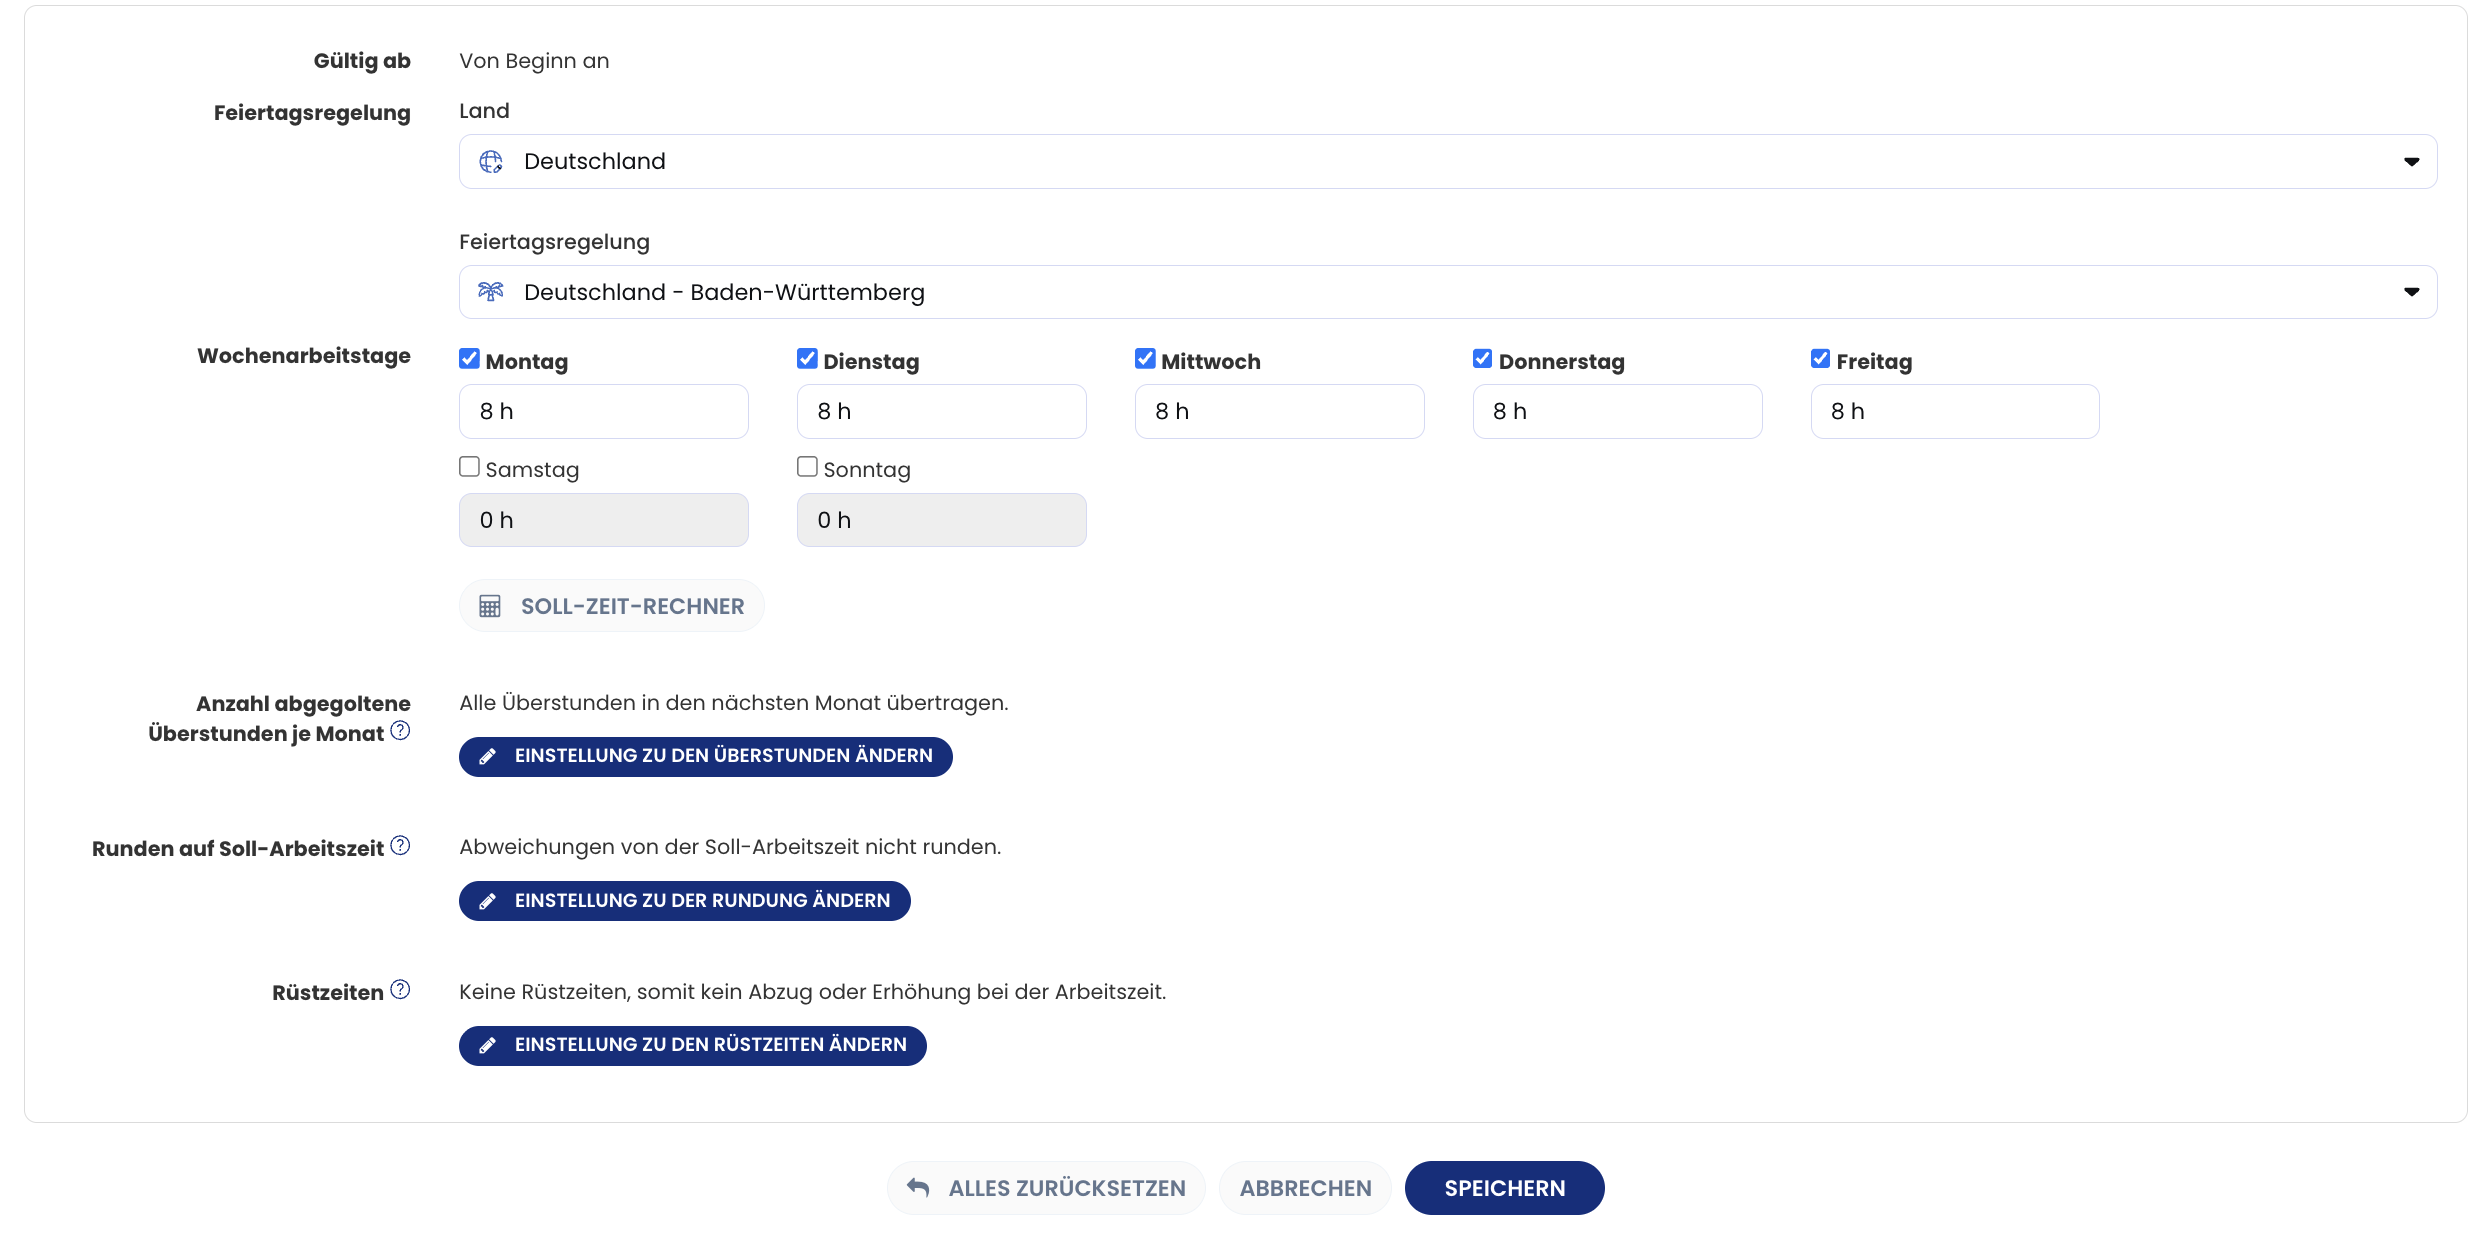Click pencil icon on Überstunden ändern button
The width and height of the screenshot is (2478, 1246).
(487, 757)
